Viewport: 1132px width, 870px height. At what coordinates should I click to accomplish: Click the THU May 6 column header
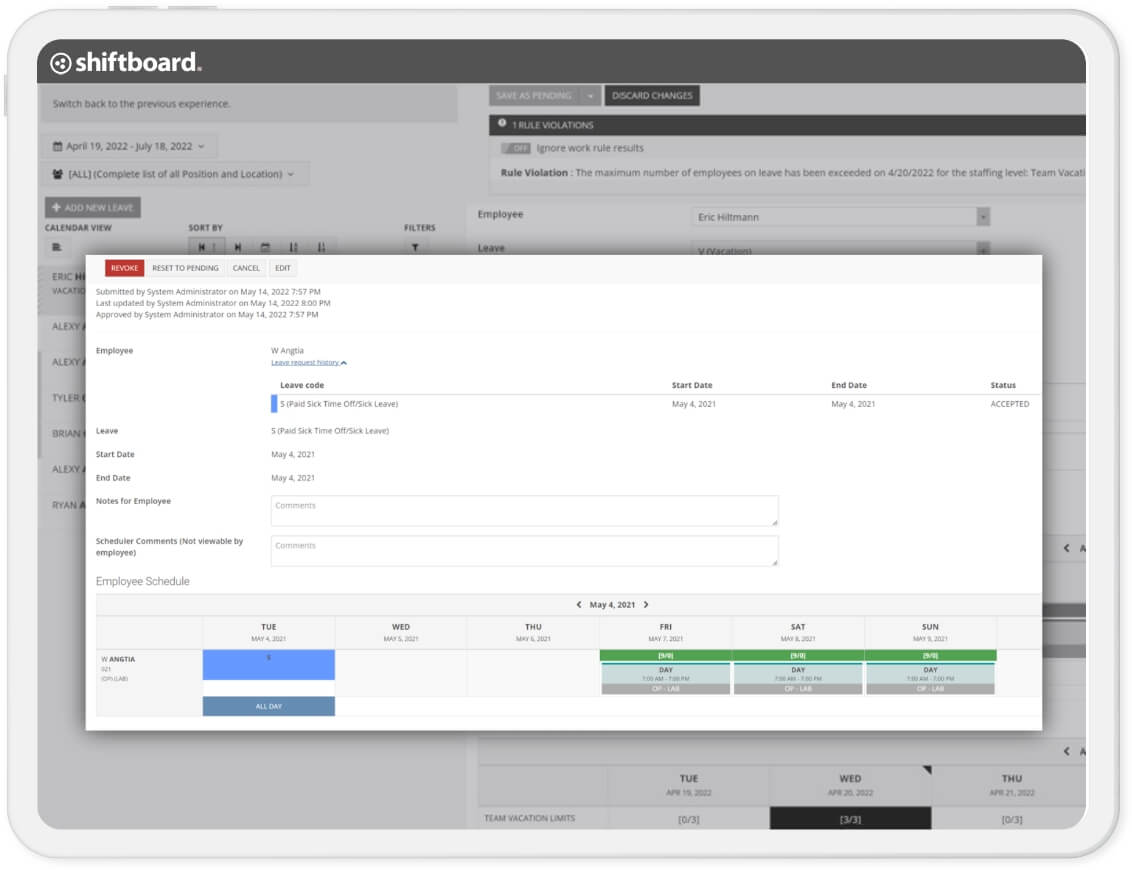(x=534, y=632)
